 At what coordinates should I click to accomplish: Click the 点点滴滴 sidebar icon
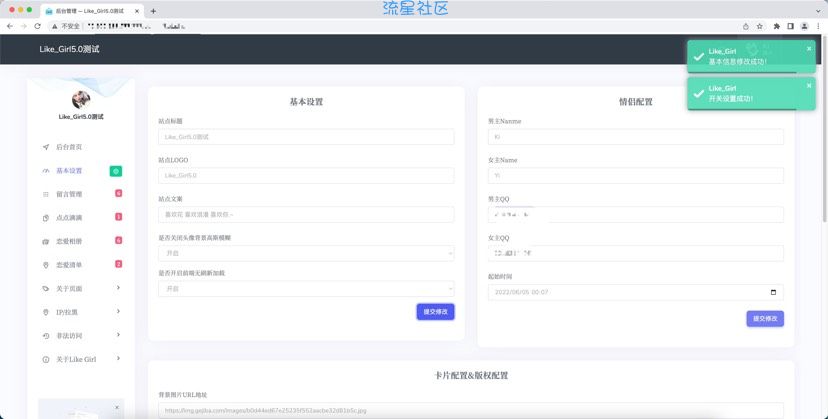tap(46, 218)
